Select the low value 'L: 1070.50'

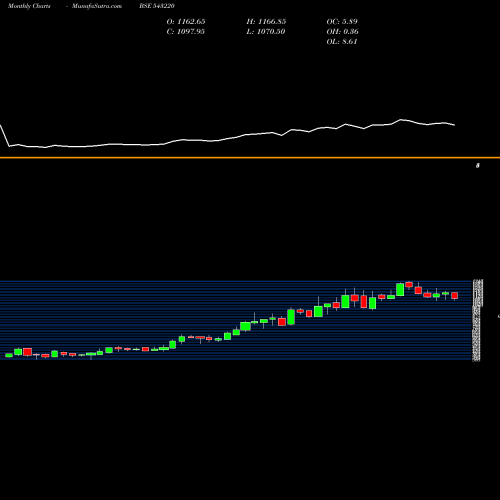tap(266, 32)
